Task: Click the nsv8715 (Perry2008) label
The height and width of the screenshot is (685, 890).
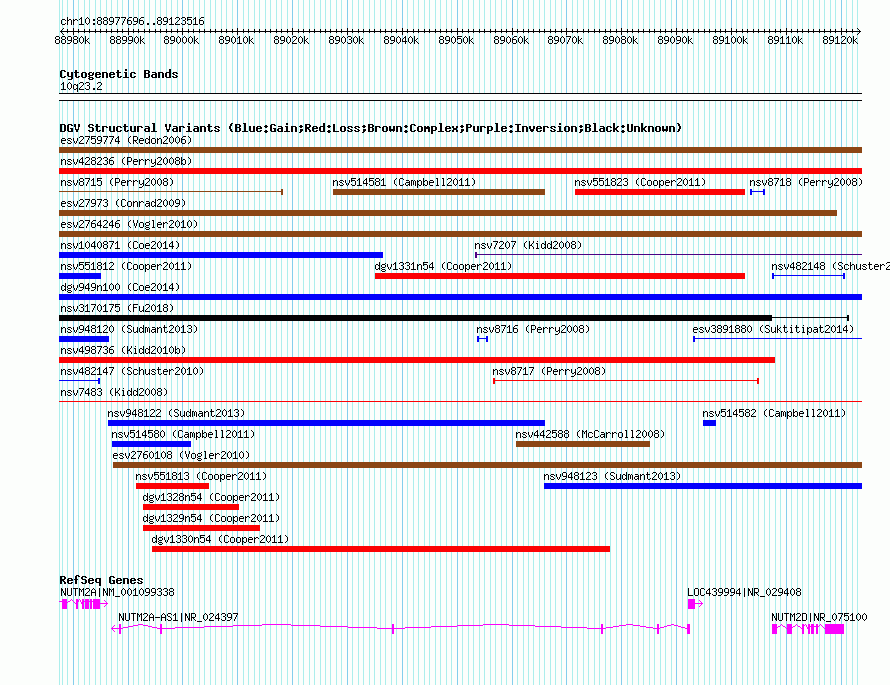Action: pyautogui.click(x=117, y=182)
